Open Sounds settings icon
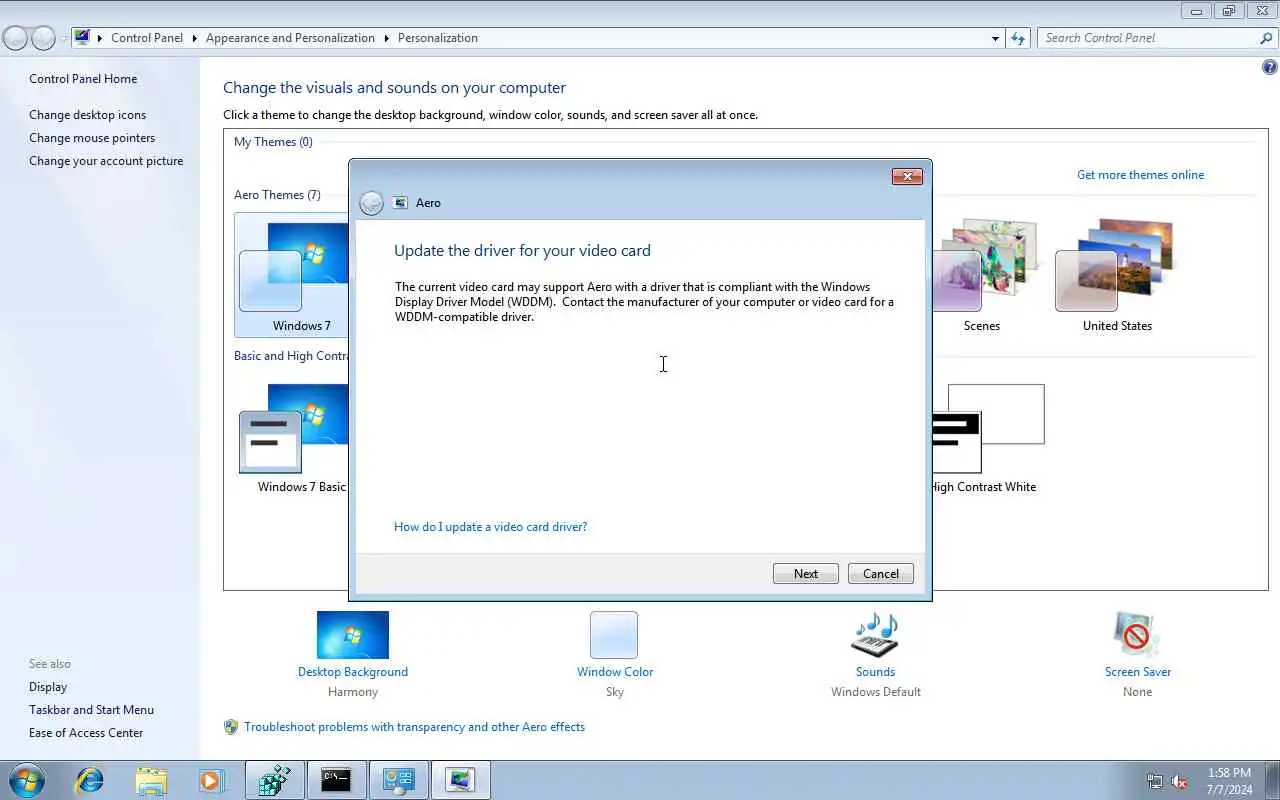The image size is (1280, 800). (875, 636)
